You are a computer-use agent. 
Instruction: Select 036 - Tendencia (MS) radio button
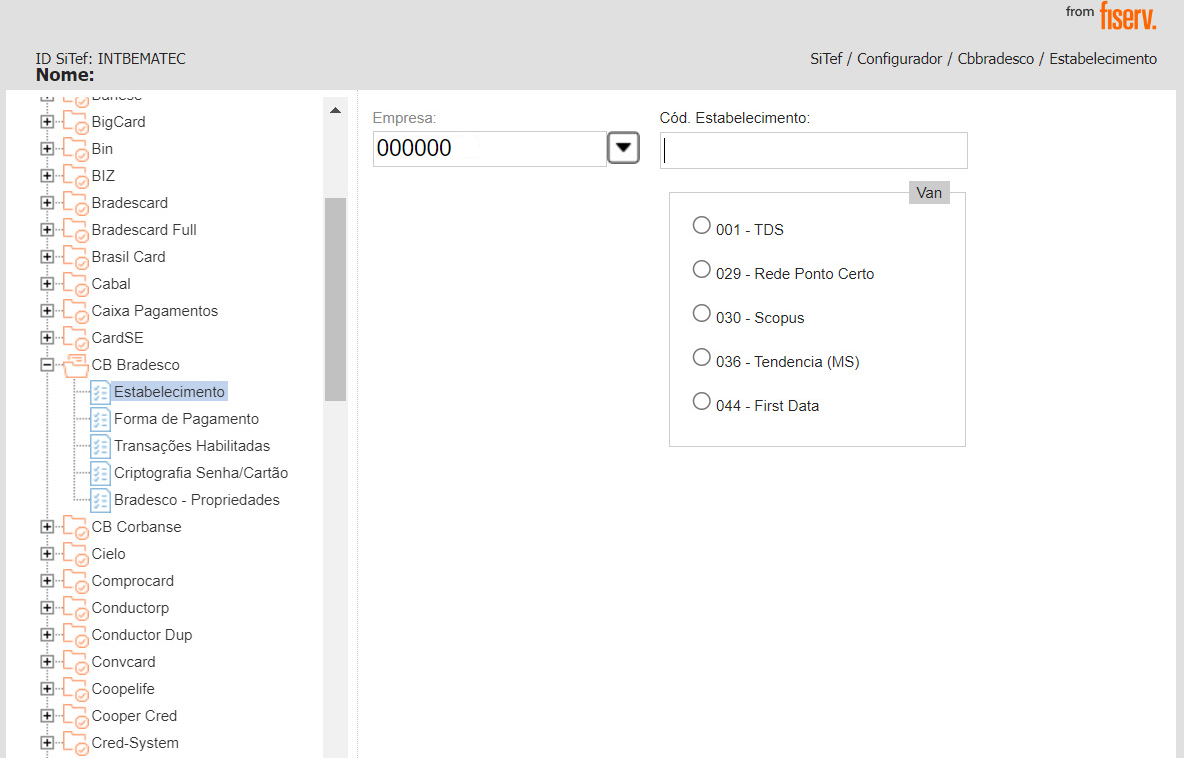tap(701, 356)
